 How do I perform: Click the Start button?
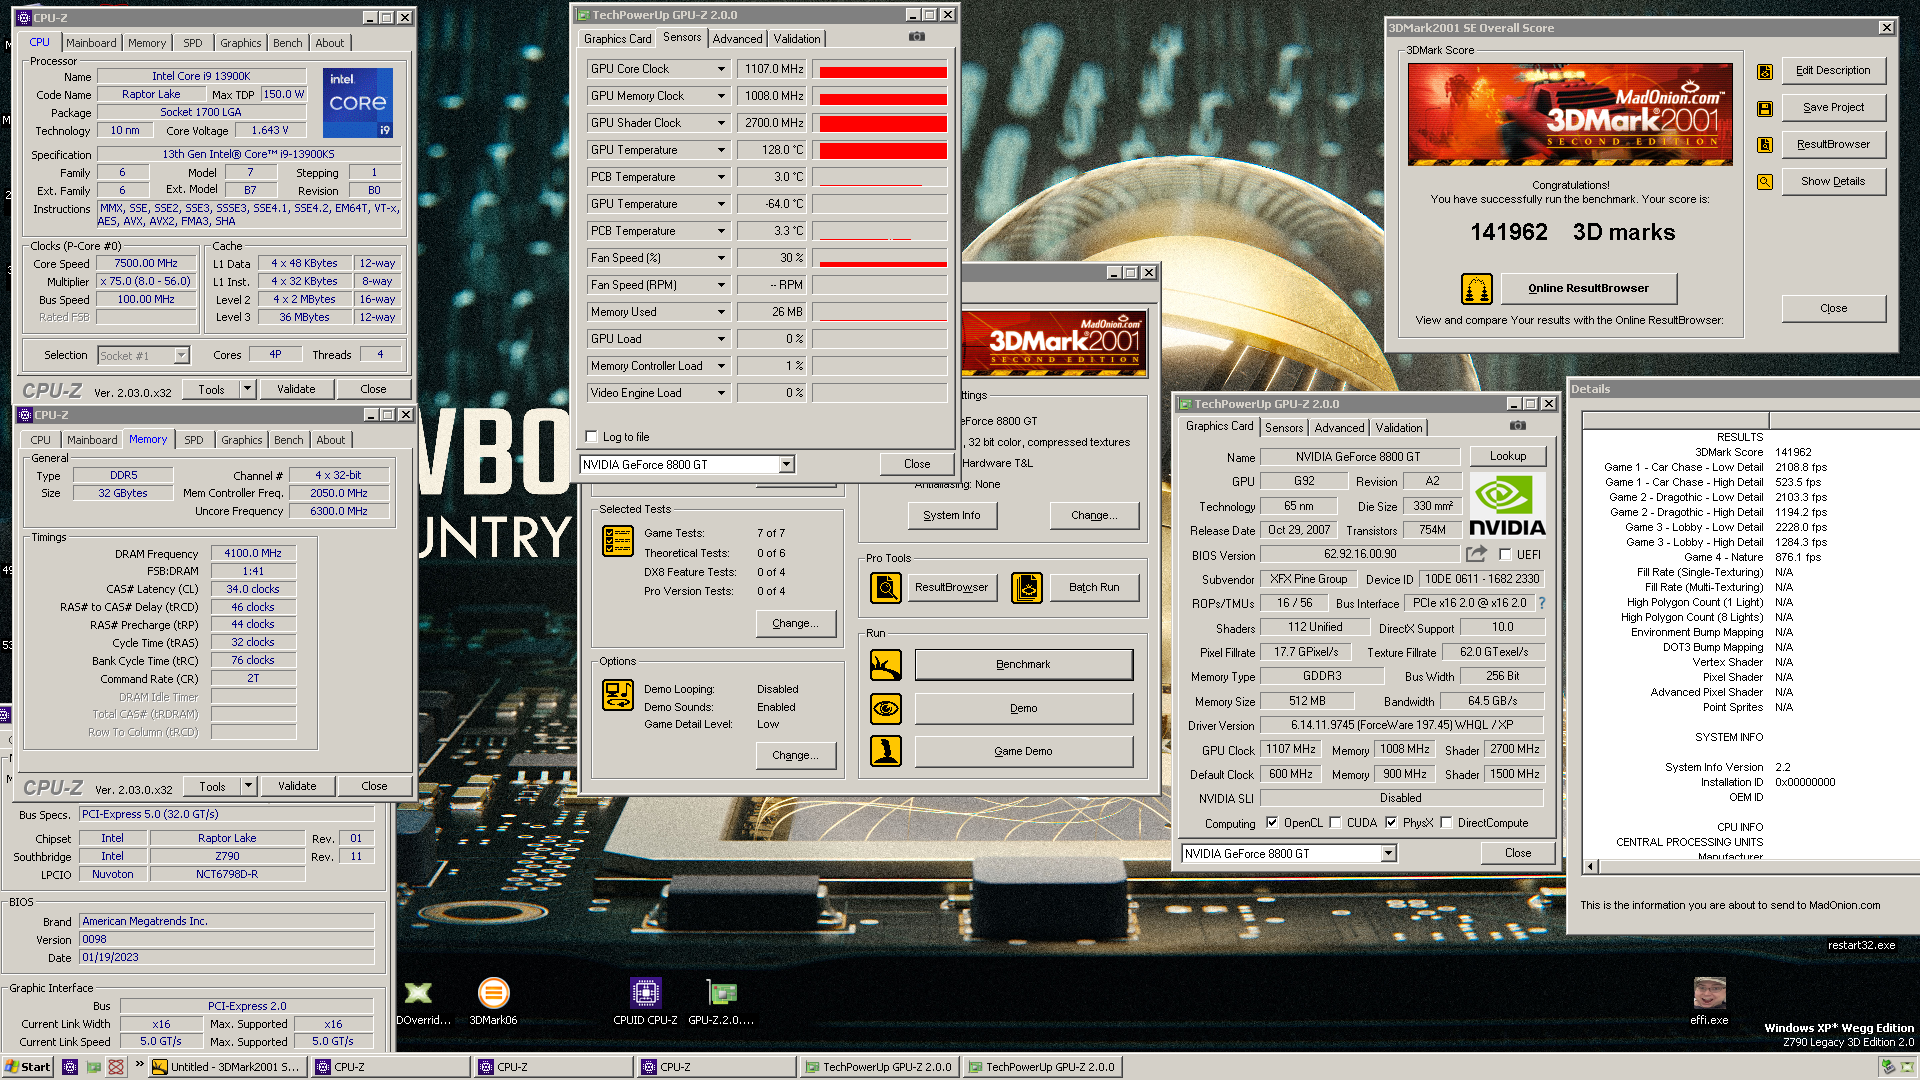coord(27,1067)
